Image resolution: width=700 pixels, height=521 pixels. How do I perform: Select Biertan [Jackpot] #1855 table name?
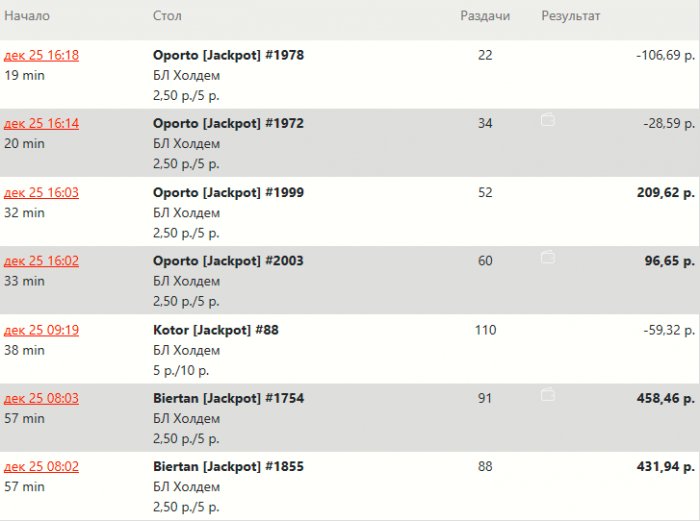pos(228,467)
